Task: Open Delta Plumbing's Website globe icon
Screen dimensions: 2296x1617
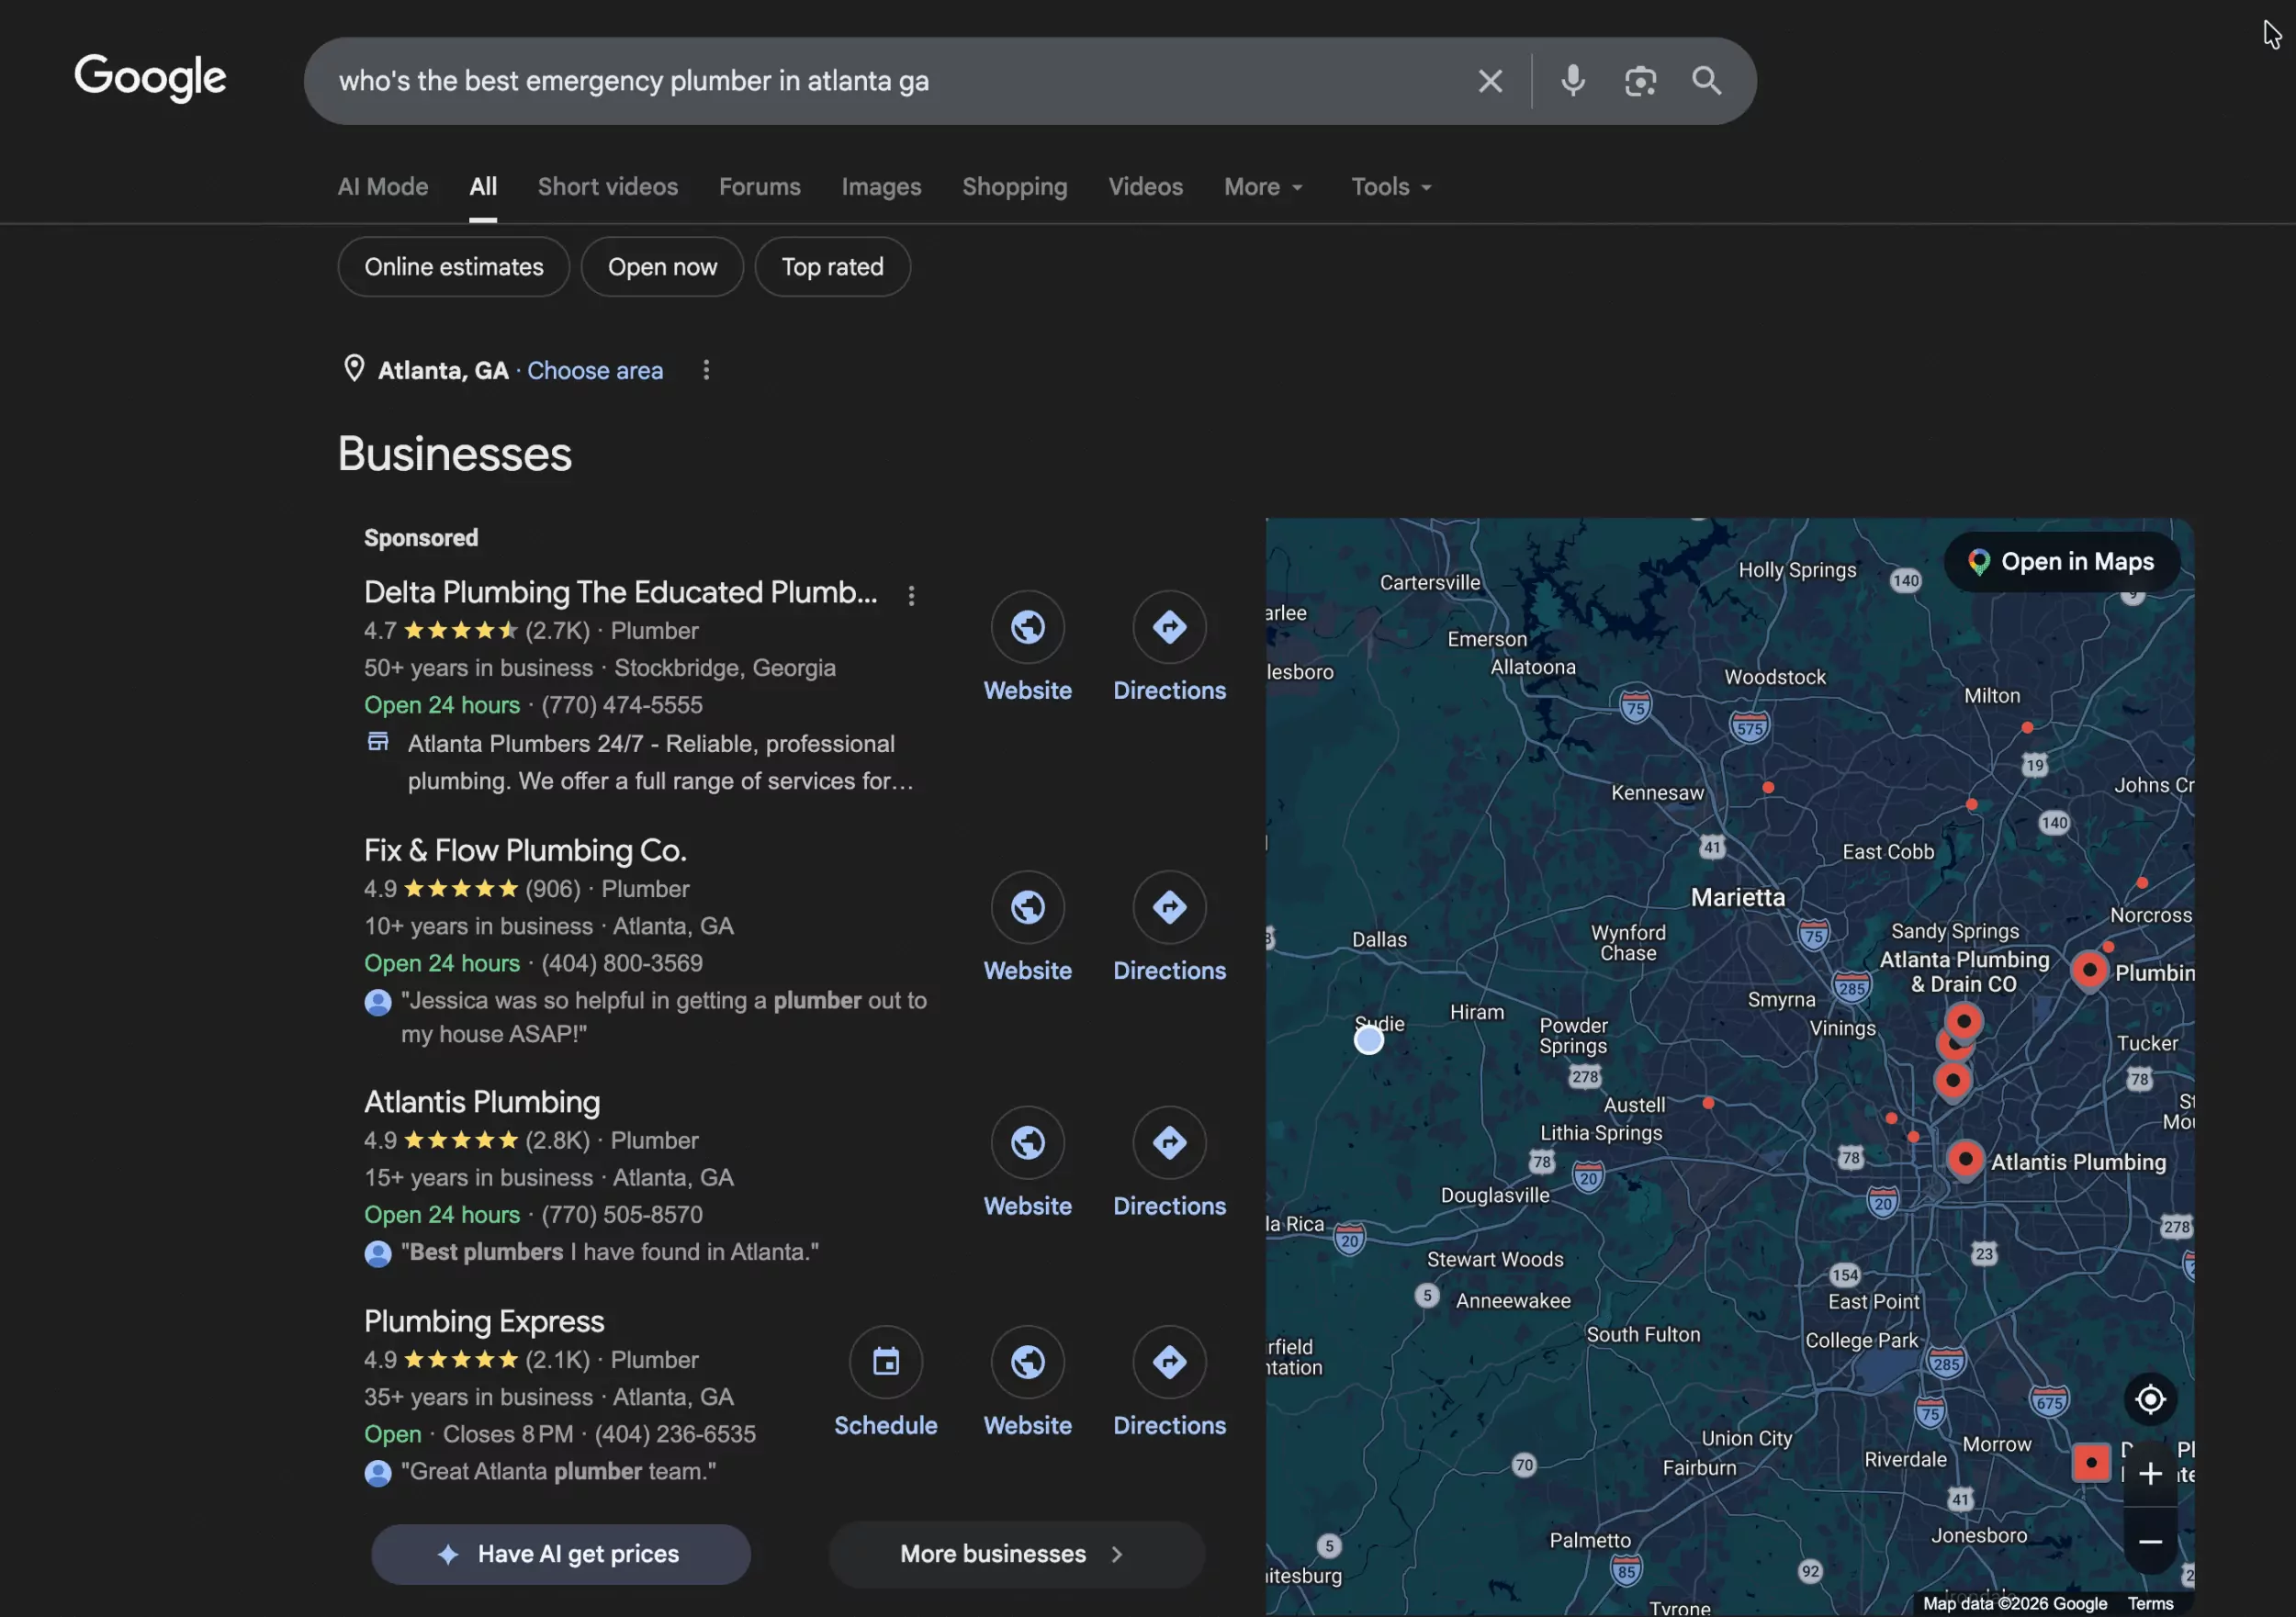Action: 1027,627
